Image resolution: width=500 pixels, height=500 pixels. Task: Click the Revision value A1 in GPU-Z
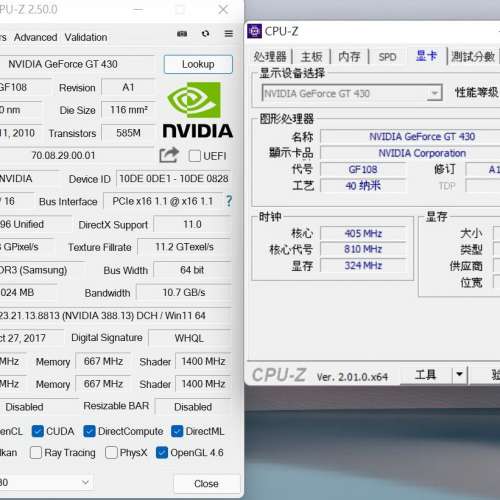click(x=129, y=87)
